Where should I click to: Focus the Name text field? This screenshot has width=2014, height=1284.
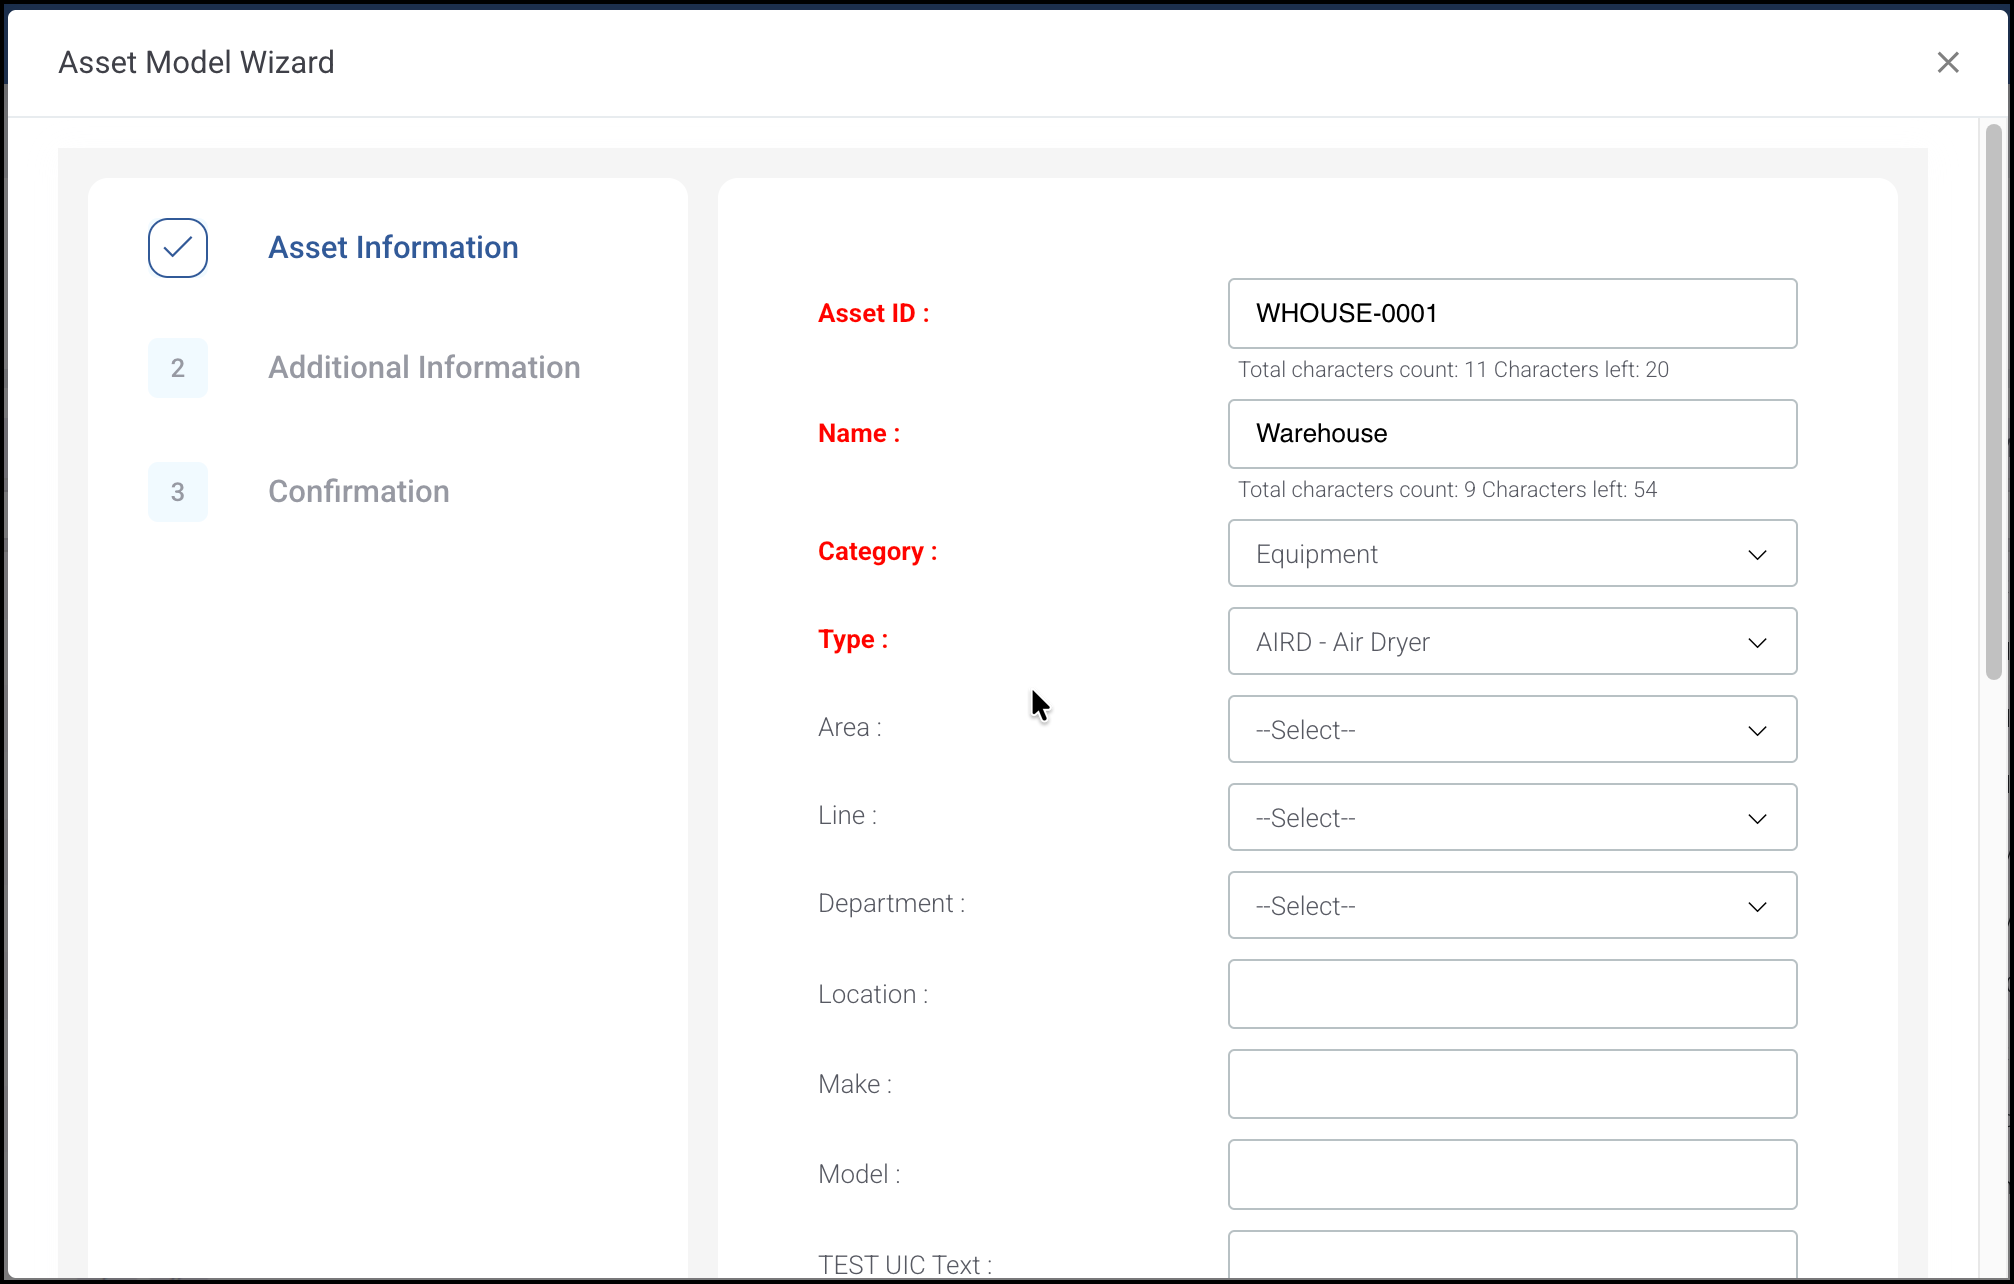coord(1511,434)
